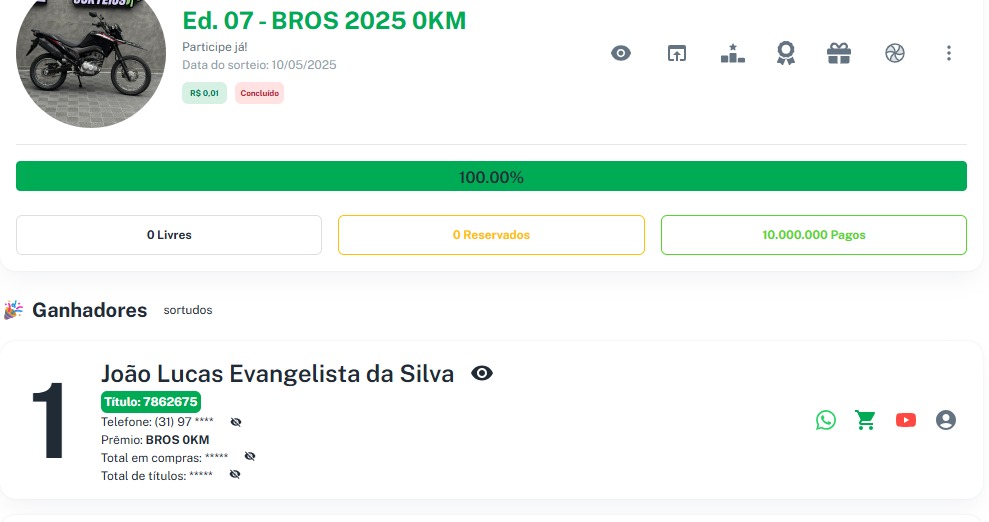Image resolution: width=989 pixels, height=522 pixels.
Task: Open the gift prizes icon
Action: (x=839, y=54)
